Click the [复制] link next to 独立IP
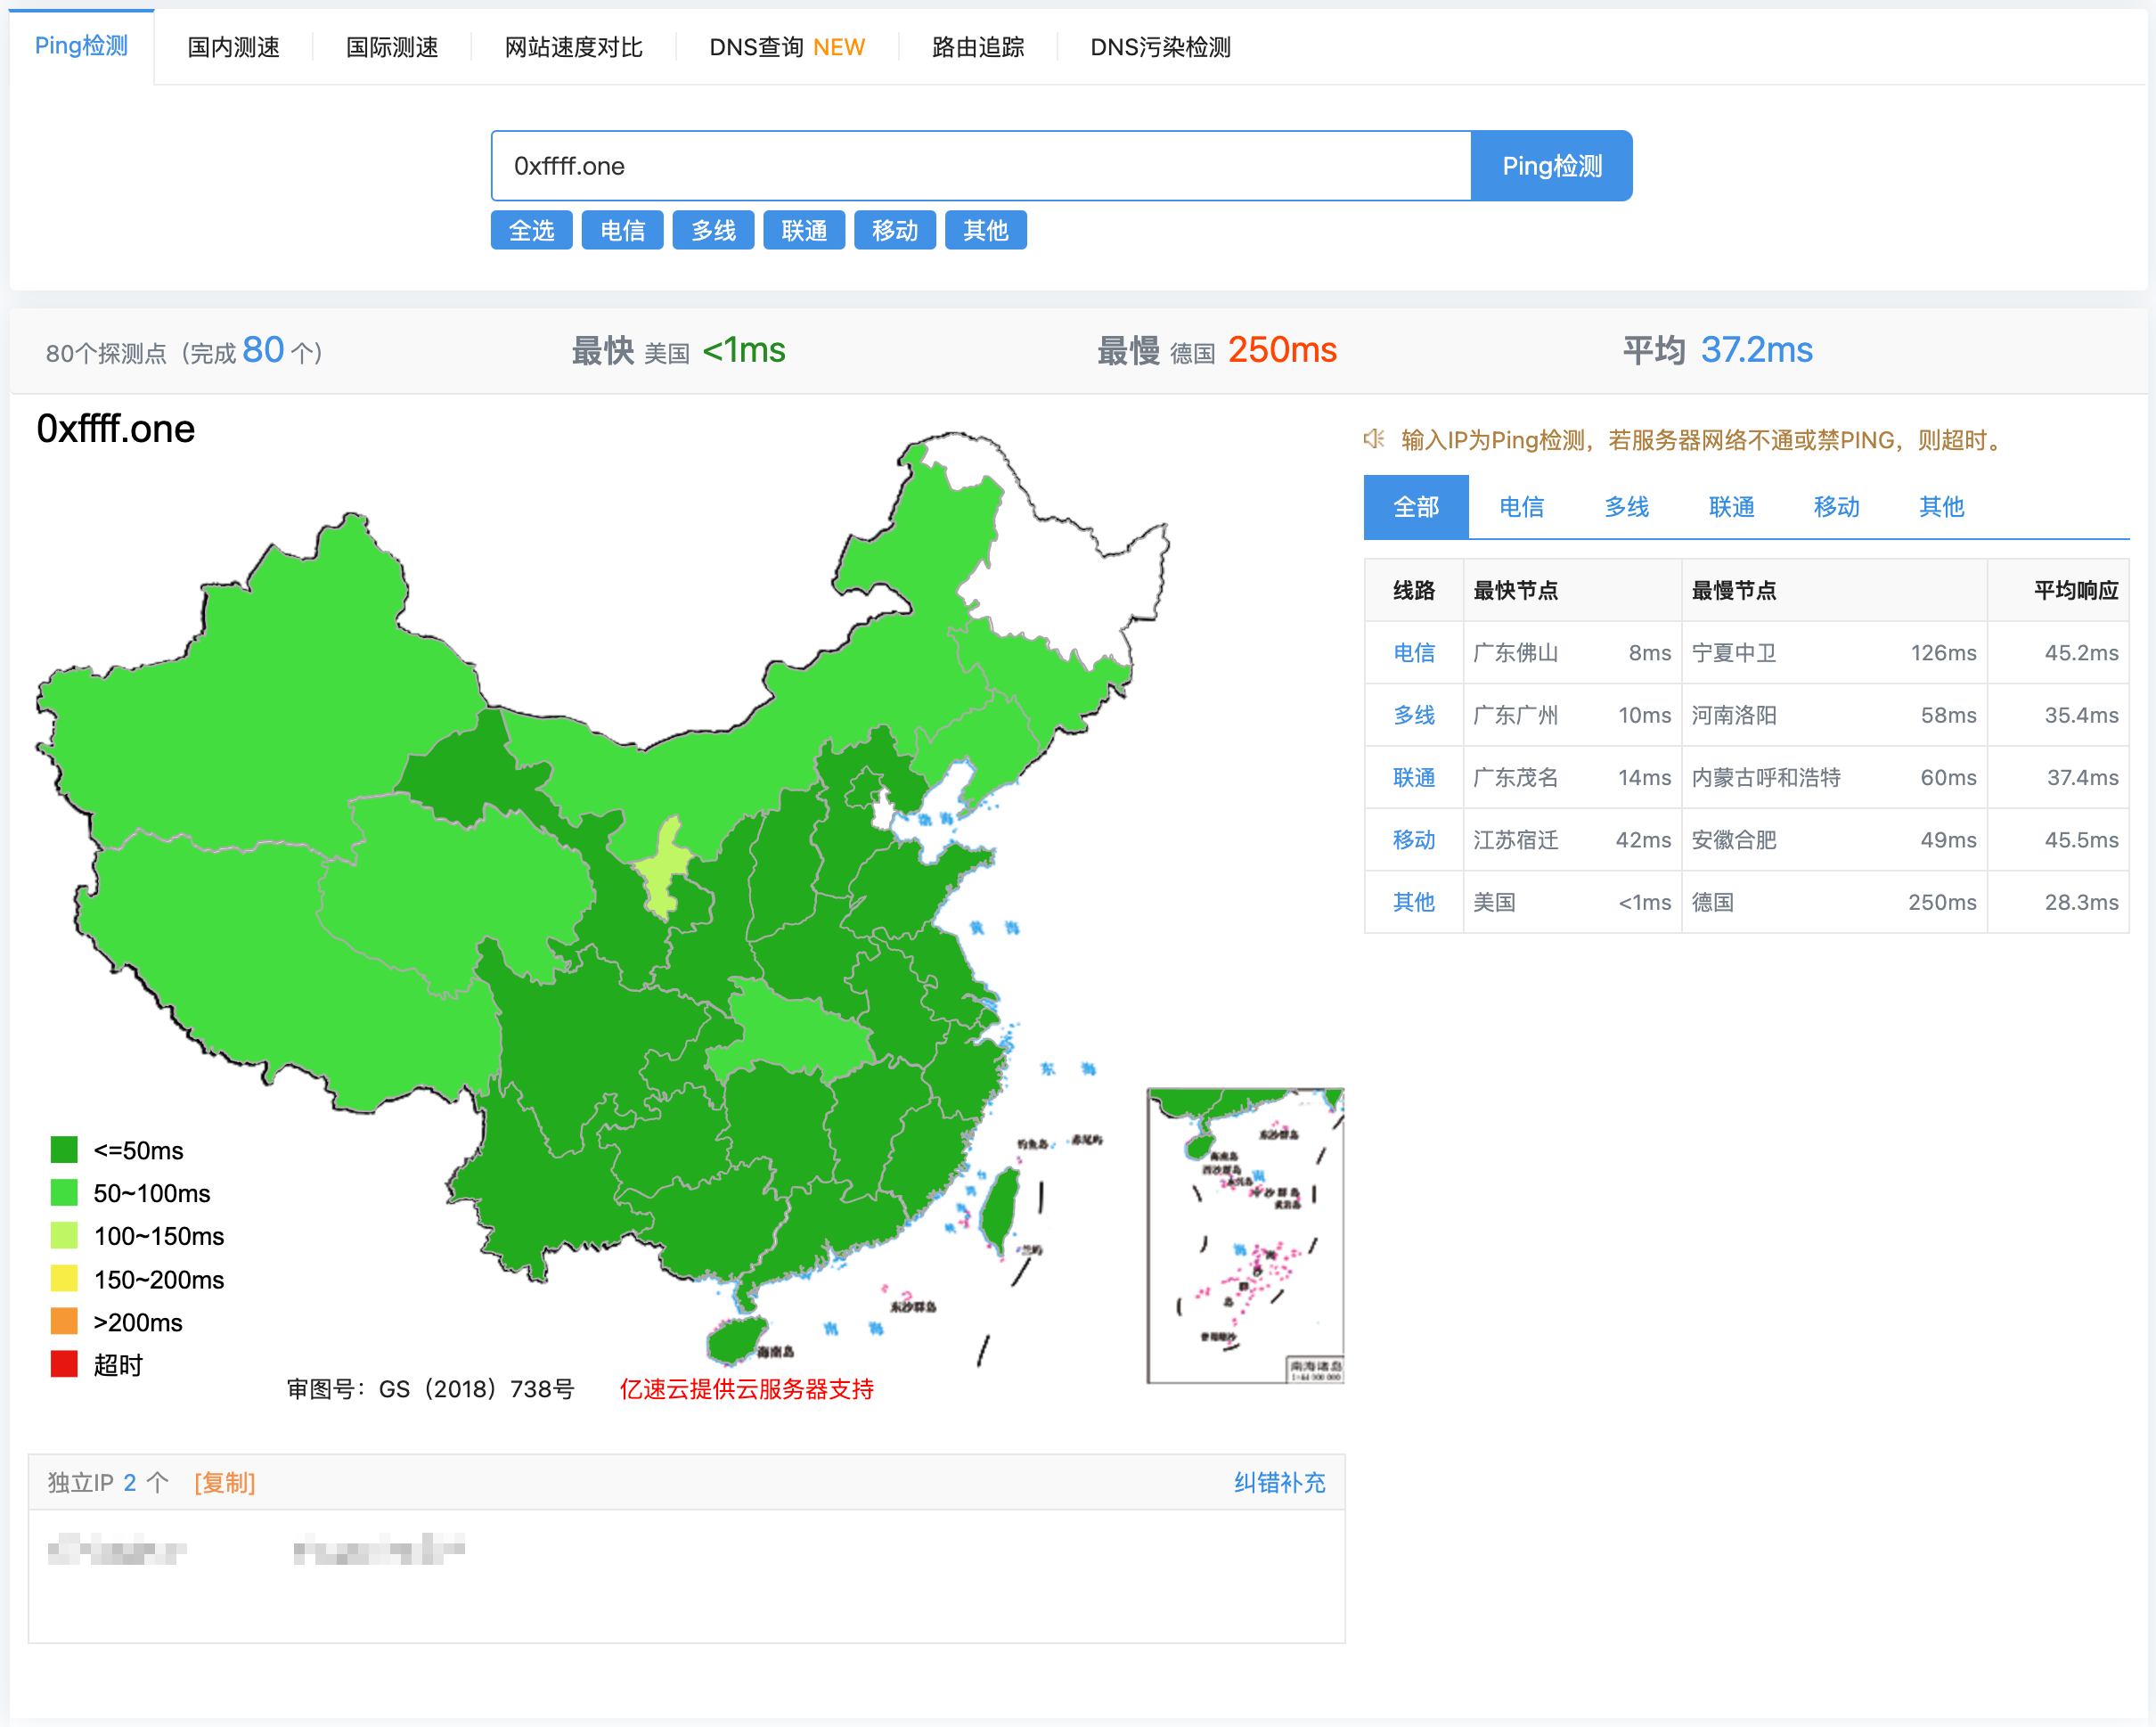Screen dimensions: 2156x1727 pyautogui.click(x=225, y=1482)
